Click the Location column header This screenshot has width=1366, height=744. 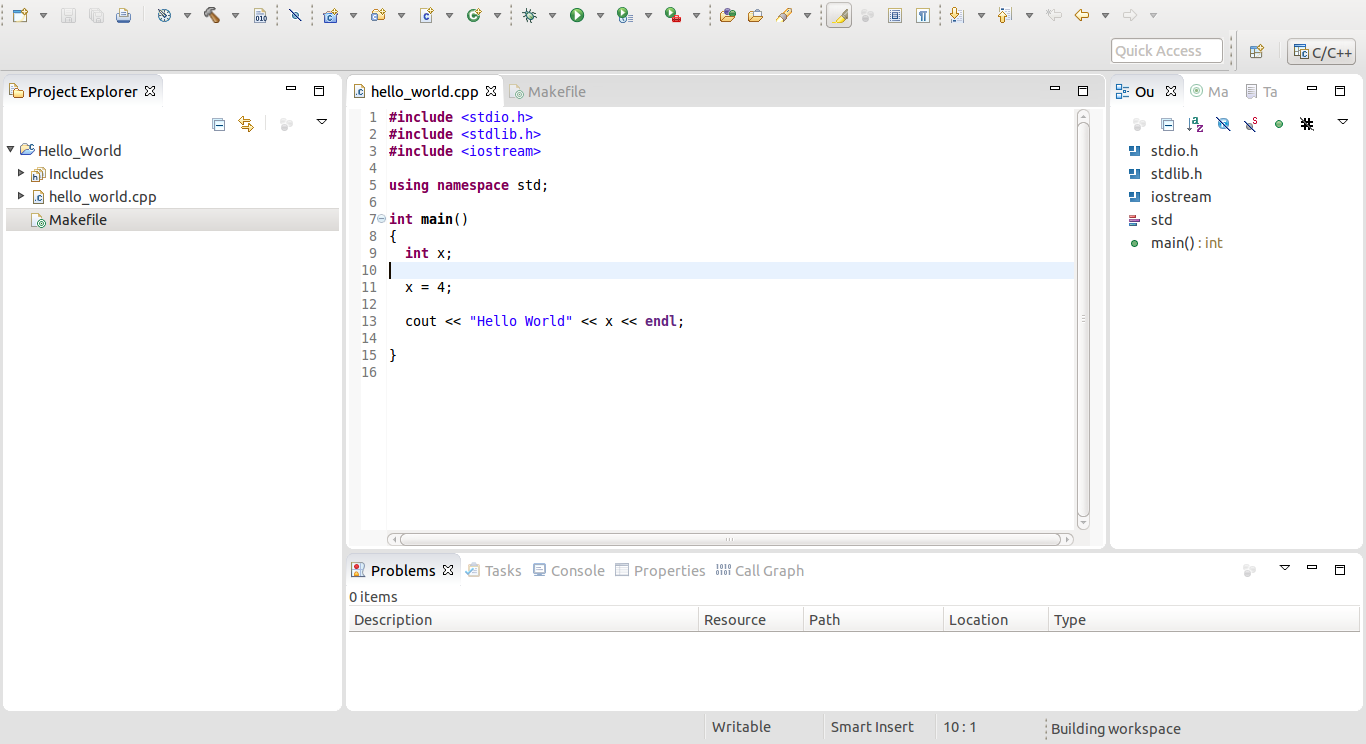point(996,620)
